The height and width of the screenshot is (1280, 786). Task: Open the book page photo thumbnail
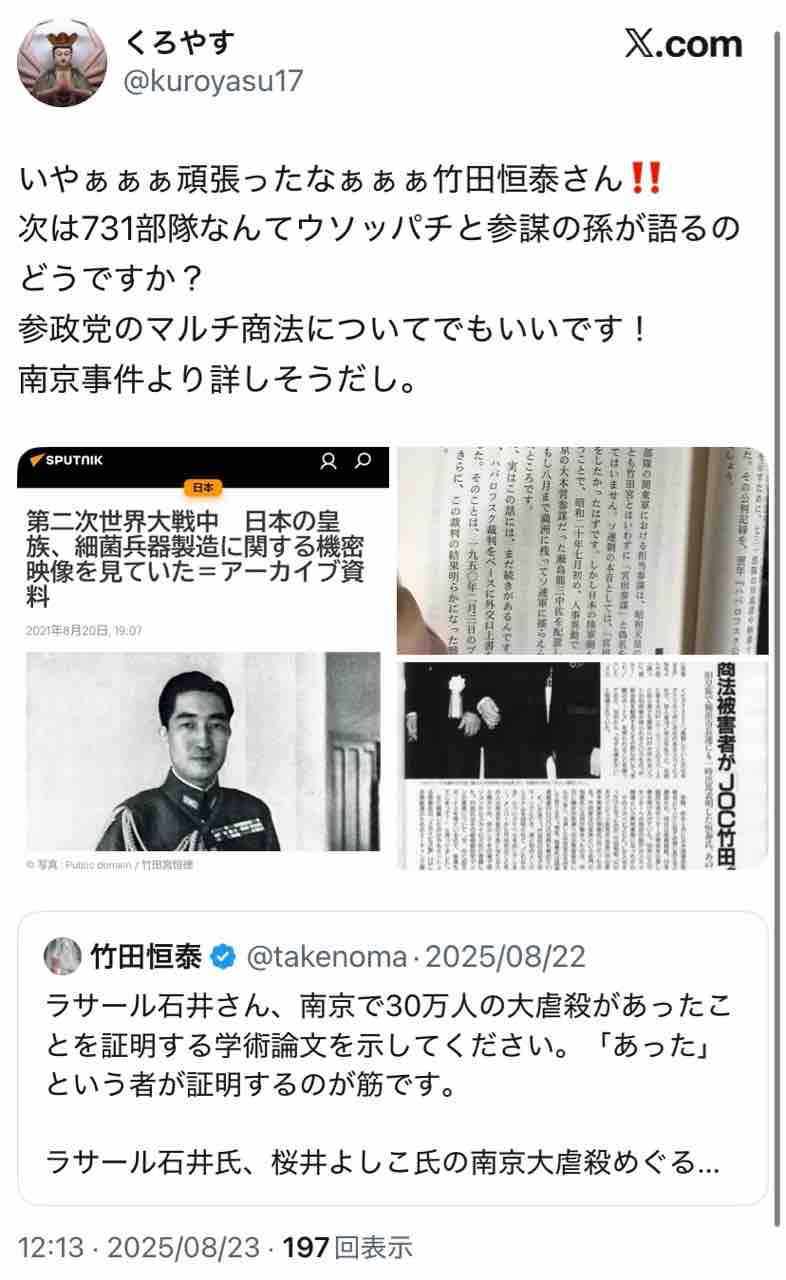point(582,551)
